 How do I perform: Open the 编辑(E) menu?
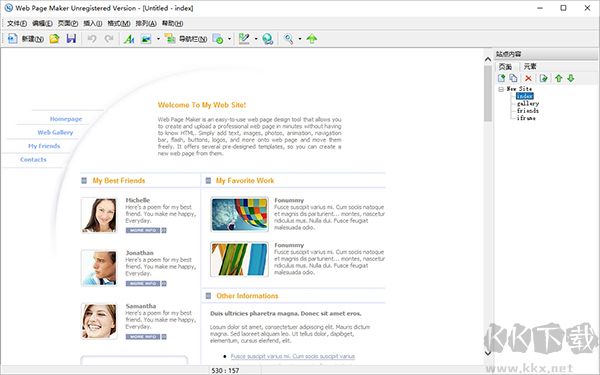[x=42, y=23]
